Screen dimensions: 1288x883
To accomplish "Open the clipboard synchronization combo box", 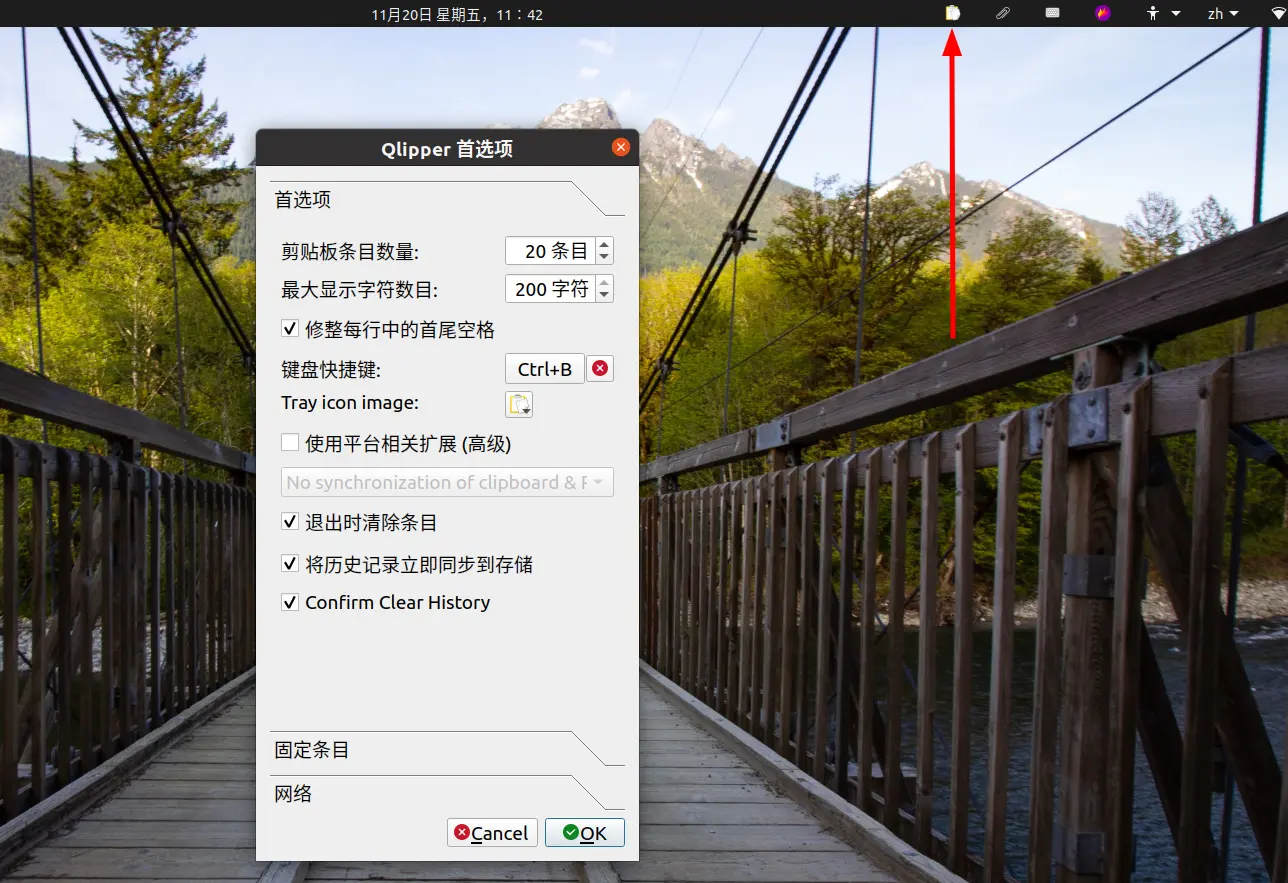I will pyautogui.click(x=448, y=482).
